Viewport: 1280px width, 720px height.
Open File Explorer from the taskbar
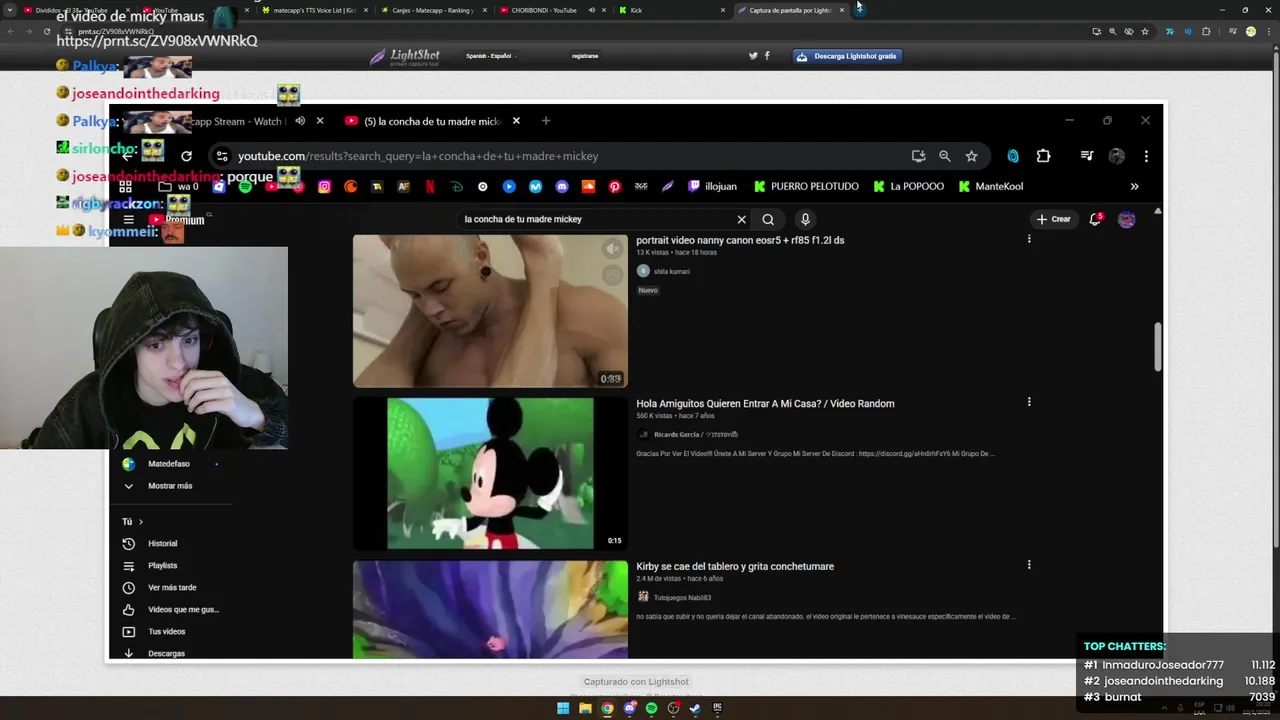point(585,708)
